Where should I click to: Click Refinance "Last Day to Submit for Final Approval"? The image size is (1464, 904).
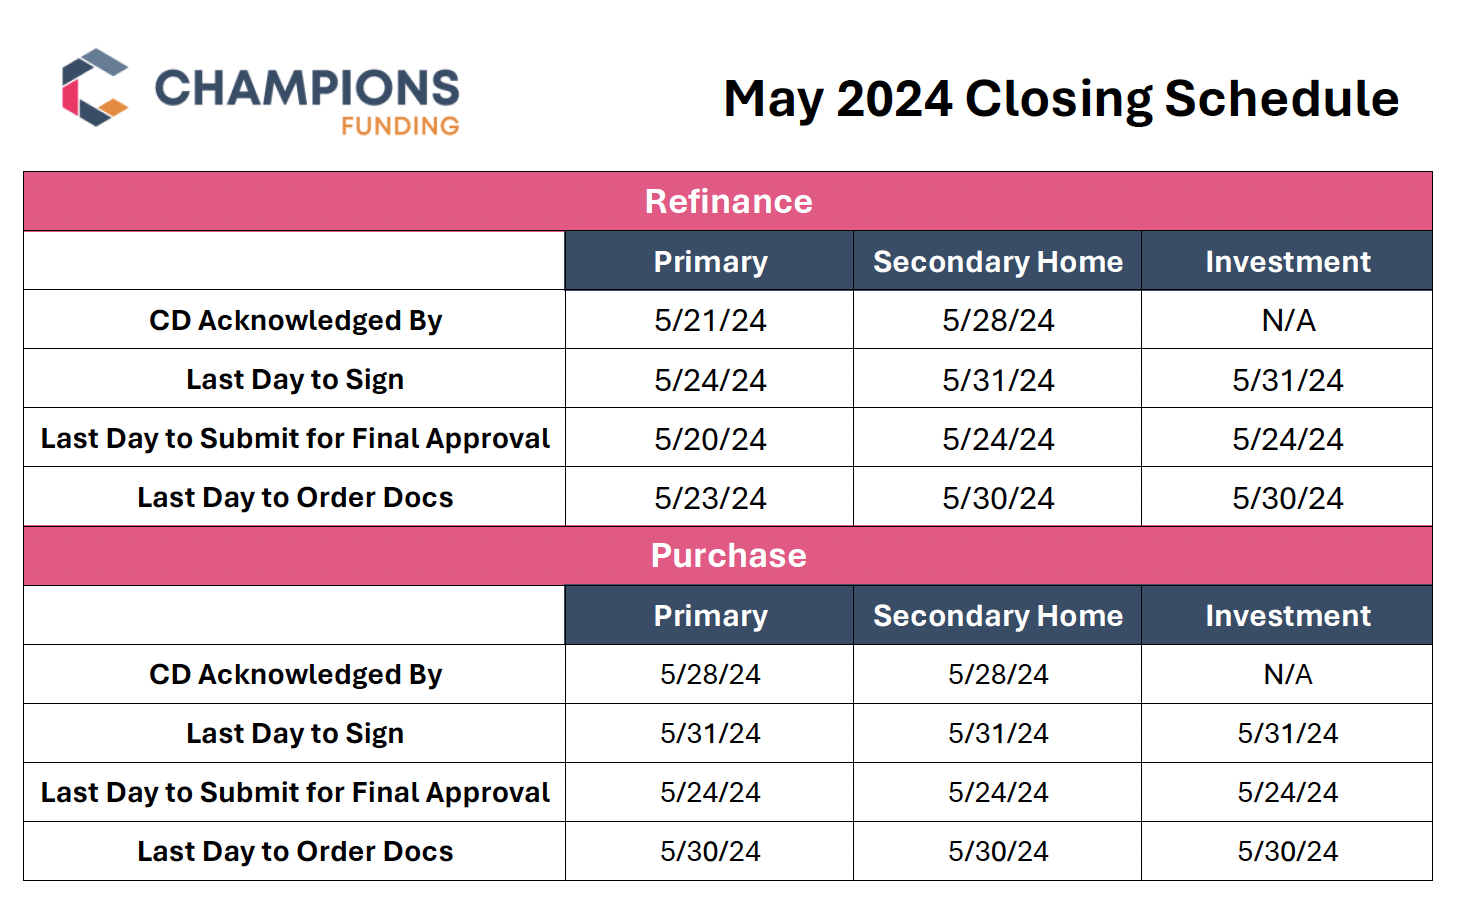pyautogui.click(x=295, y=439)
